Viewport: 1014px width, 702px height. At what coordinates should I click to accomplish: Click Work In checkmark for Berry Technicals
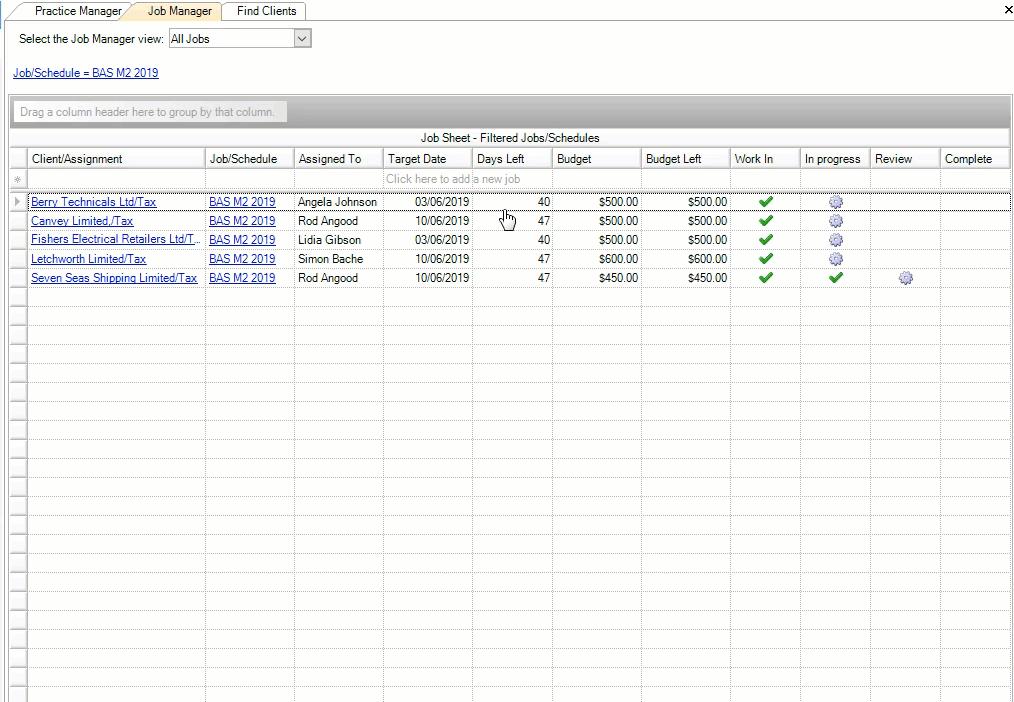tap(766, 202)
